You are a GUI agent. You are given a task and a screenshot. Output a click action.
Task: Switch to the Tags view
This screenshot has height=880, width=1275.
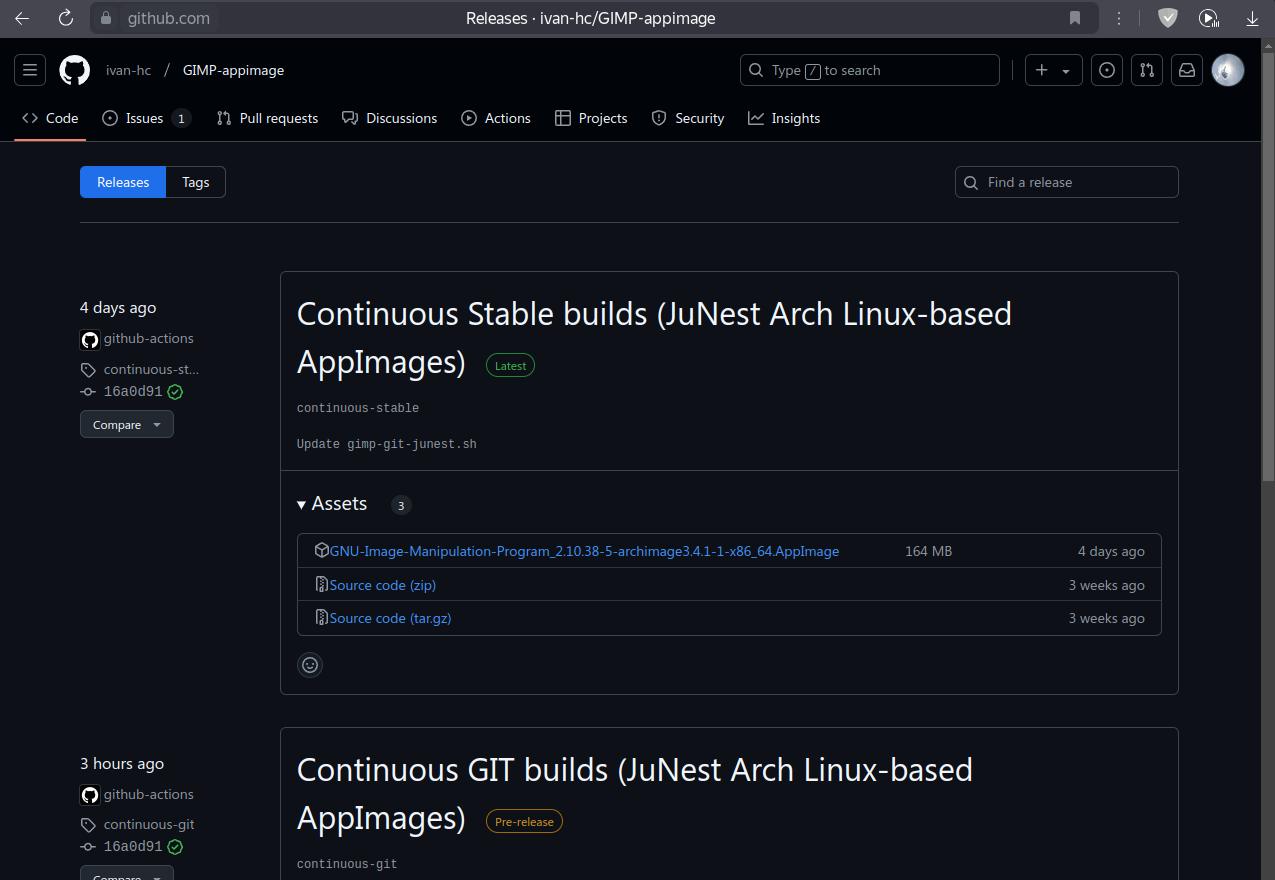click(195, 182)
